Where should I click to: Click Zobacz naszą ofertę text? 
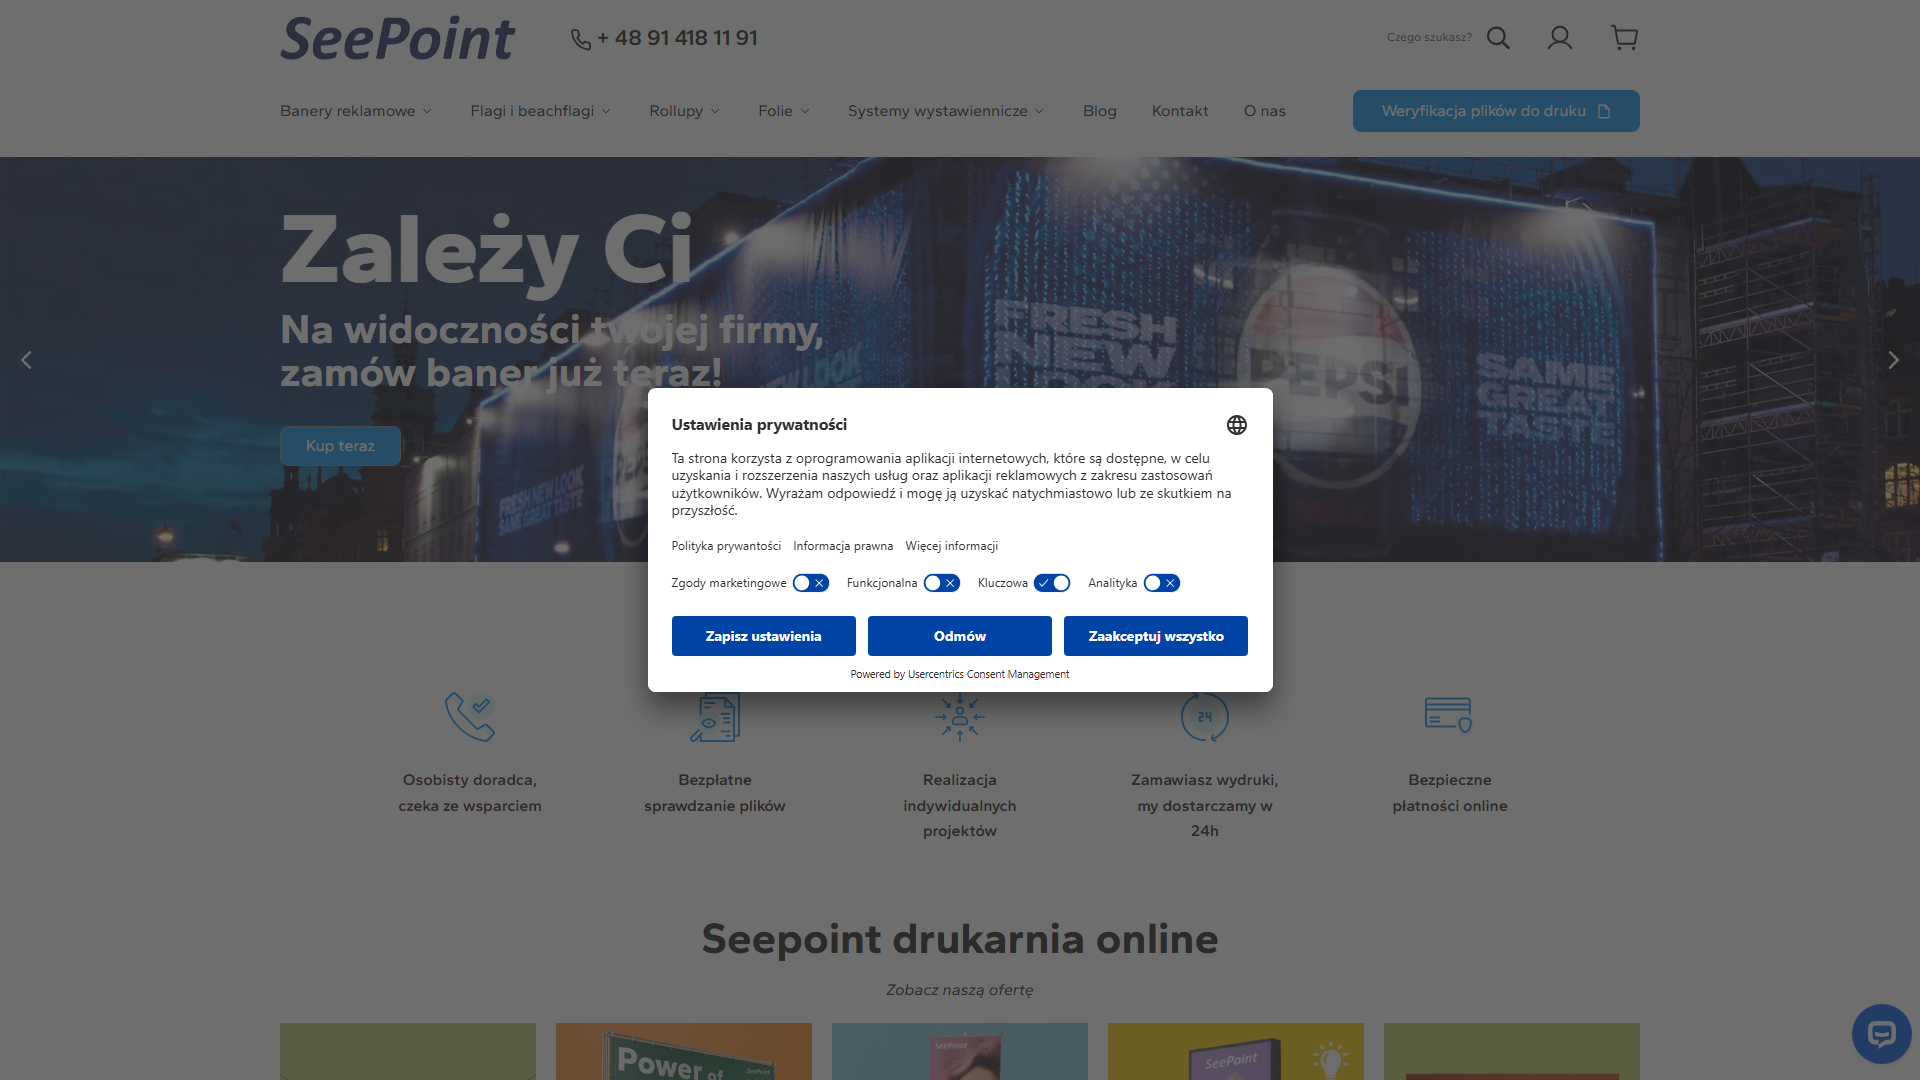click(960, 990)
